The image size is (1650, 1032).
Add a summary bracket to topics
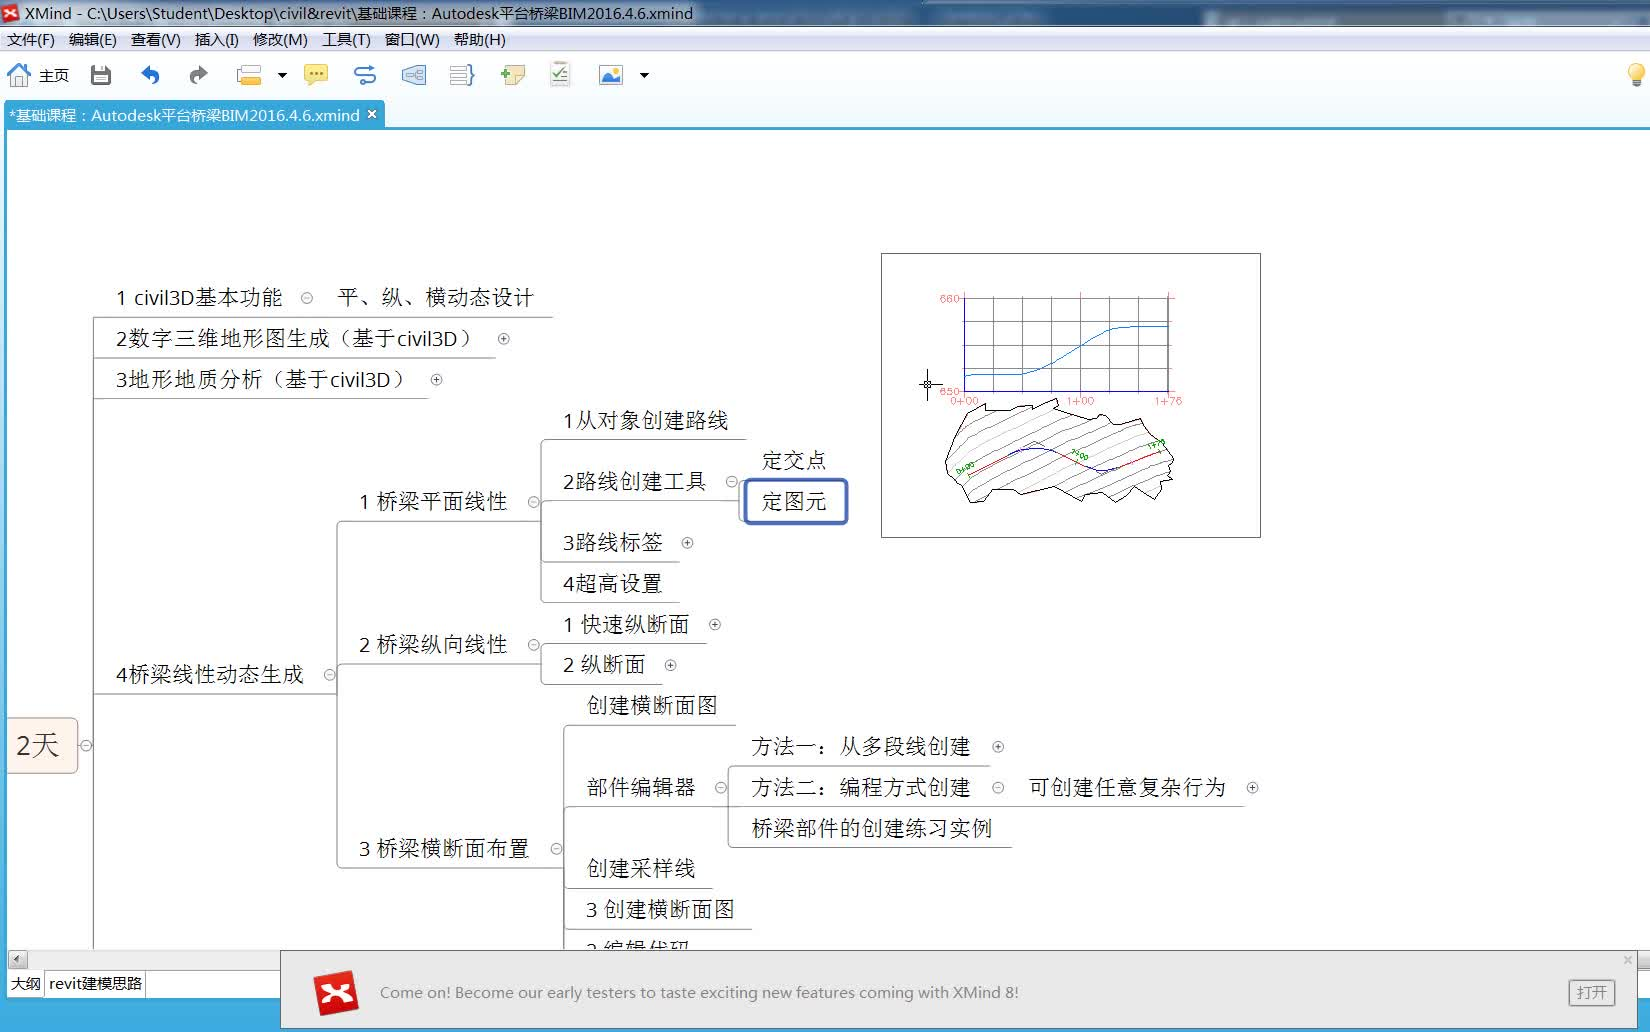[x=462, y=75]
